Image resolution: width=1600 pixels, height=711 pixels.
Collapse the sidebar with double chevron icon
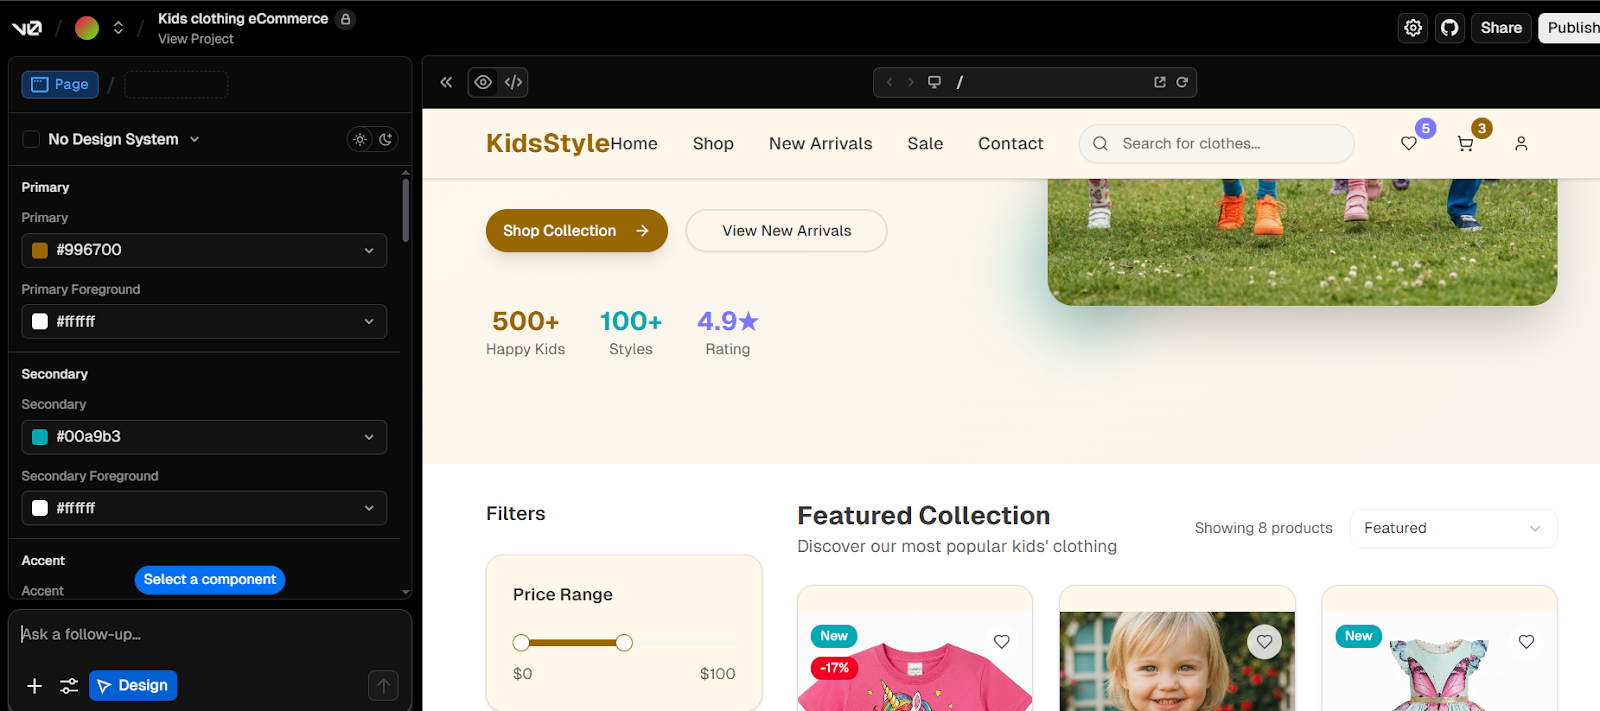(x=446, y=82)
